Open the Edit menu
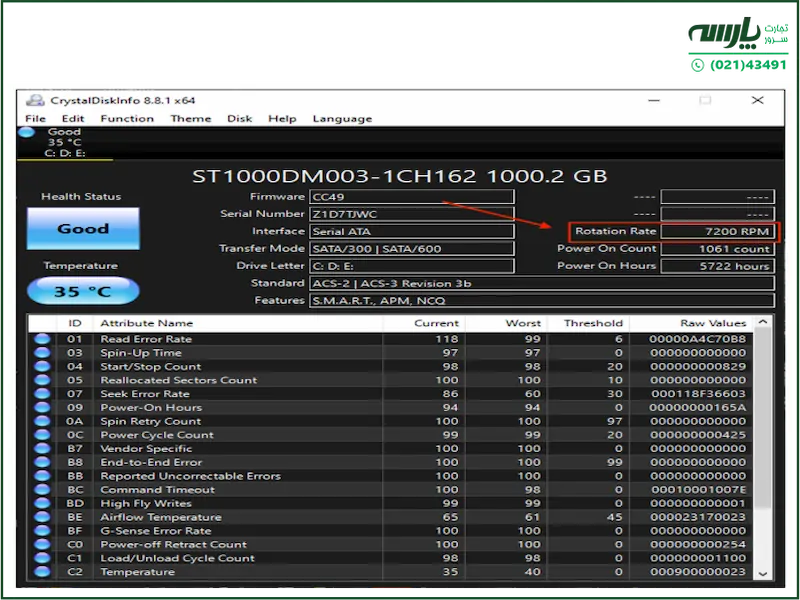Image resolution: width=800 pixels, height=600 pixels. click(72, 118)
